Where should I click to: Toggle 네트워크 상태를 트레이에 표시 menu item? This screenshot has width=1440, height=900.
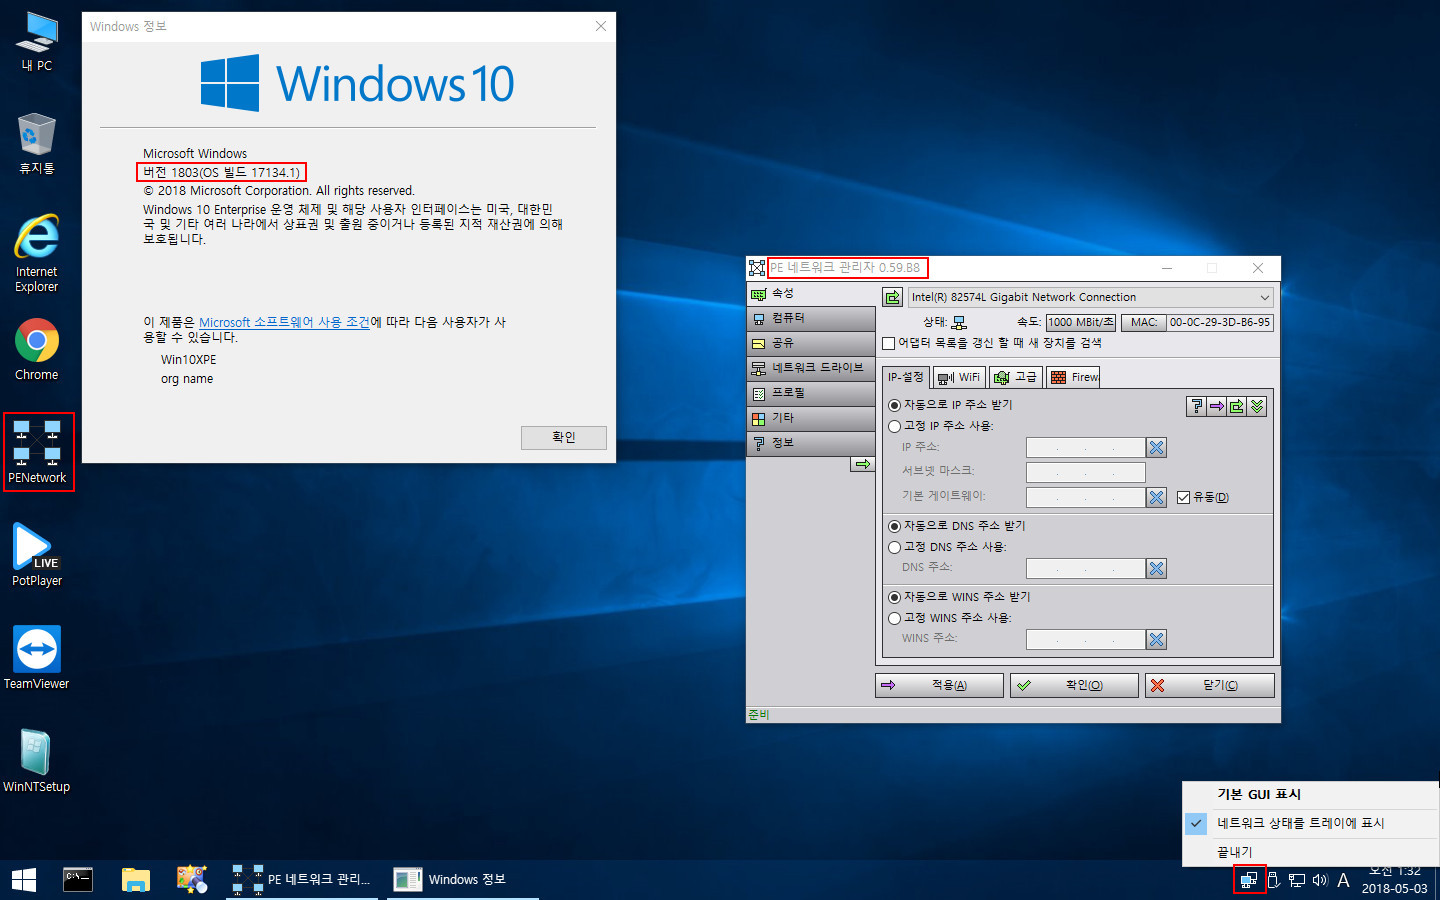point(1310,823)
